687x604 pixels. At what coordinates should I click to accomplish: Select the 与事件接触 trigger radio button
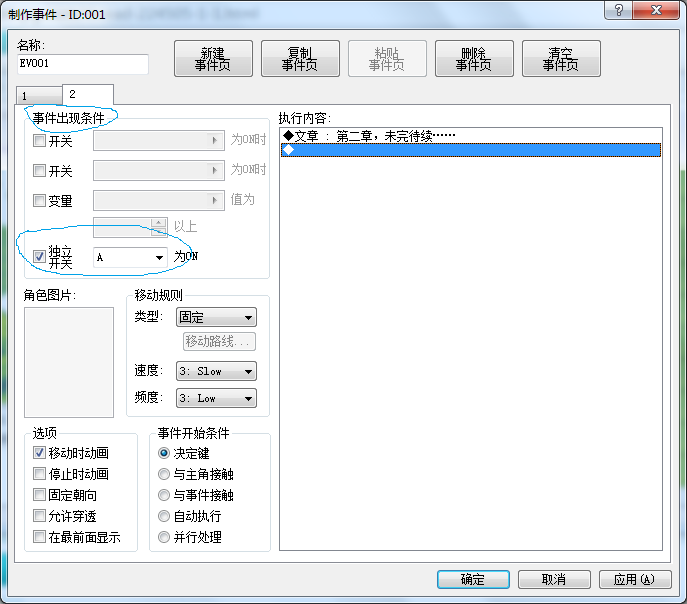pyautogui.click(x=164, y=495)
